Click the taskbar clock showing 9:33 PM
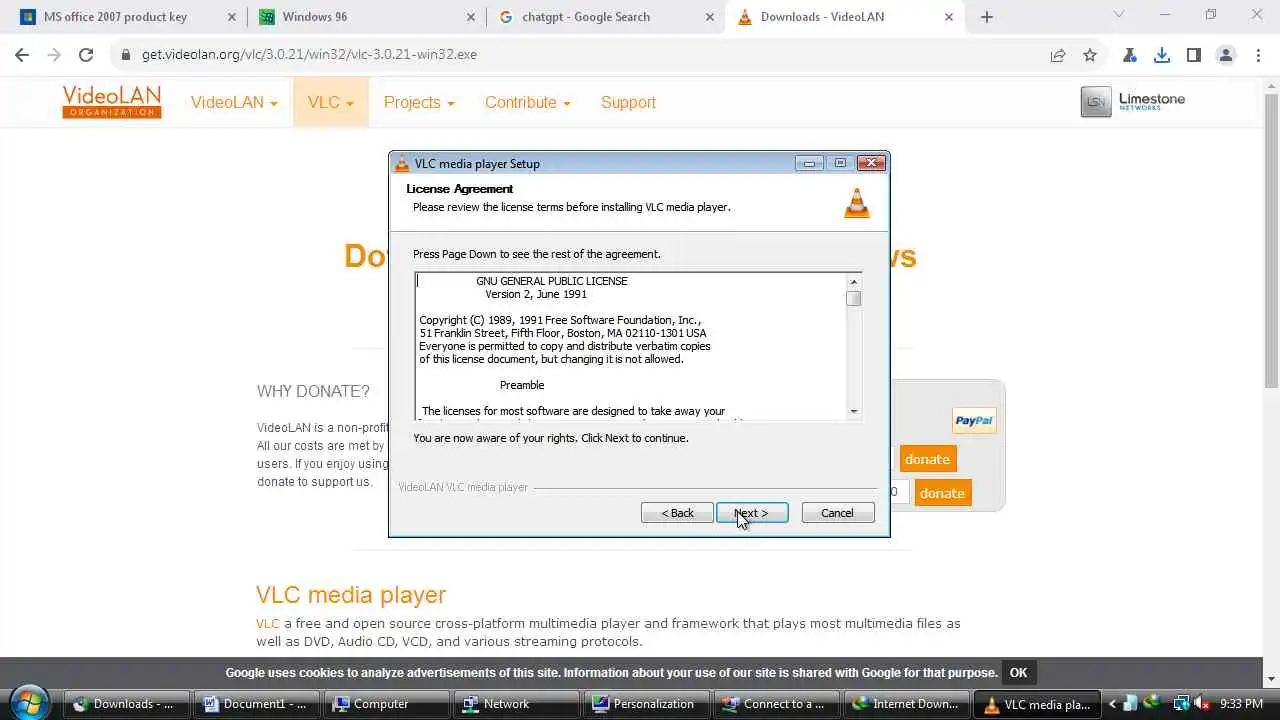 (1242, 704)
